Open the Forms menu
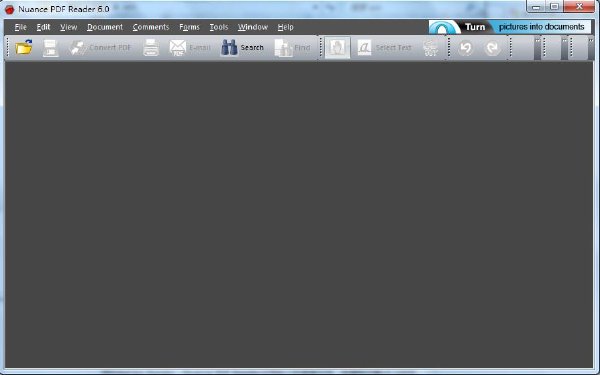 click(189, 27)
